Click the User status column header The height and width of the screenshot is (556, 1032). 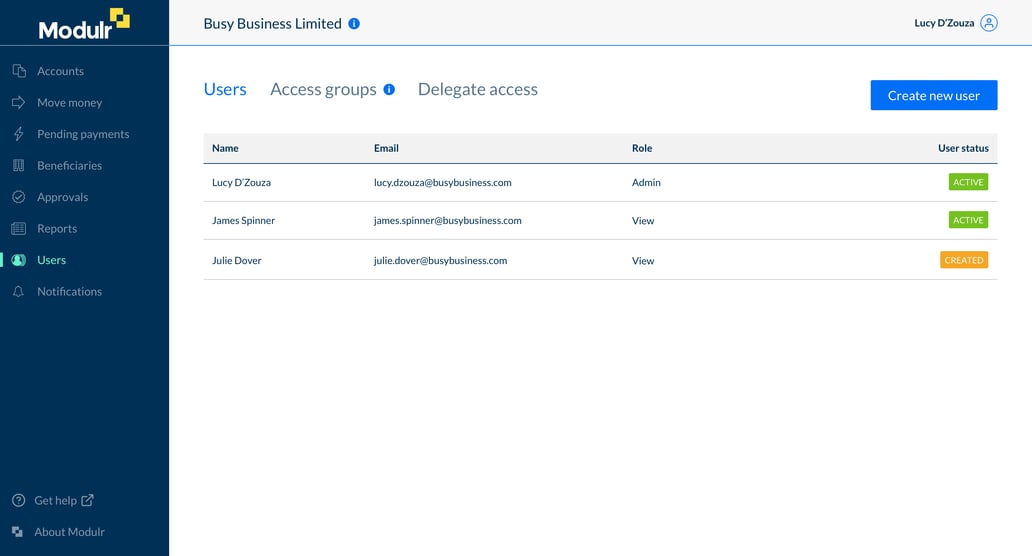pyautogui.click(x=963, y=148)
